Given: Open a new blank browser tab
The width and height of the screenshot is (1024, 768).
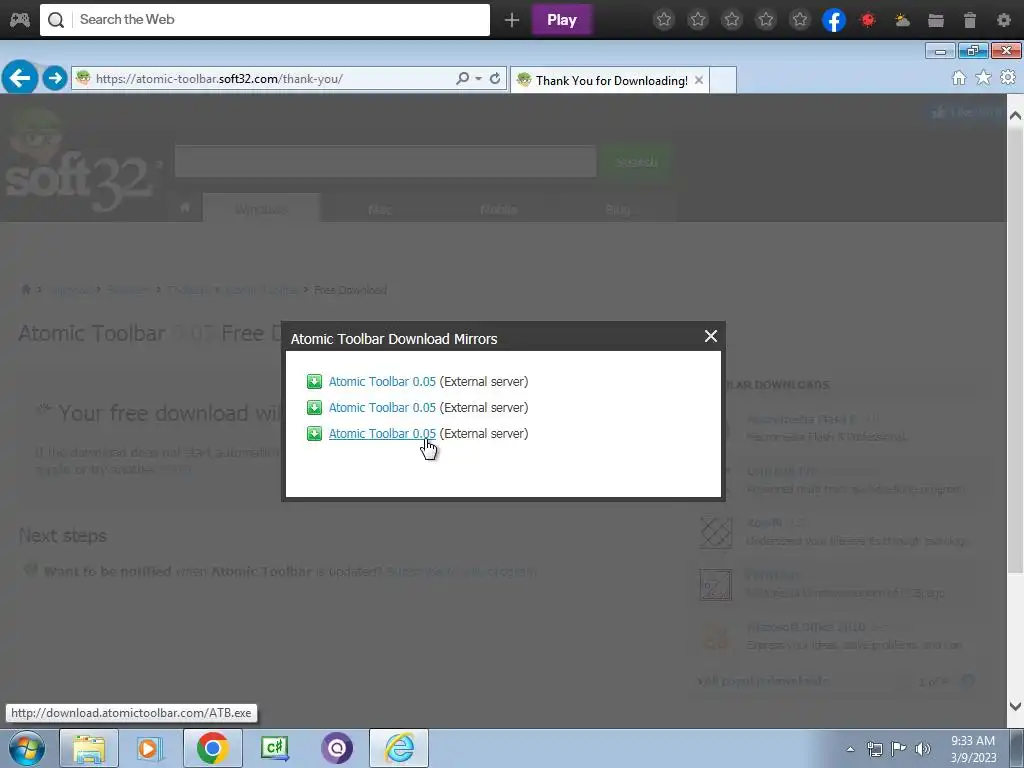Looking at the screenshot, I should pyautogui.click(x=723, y=80).
